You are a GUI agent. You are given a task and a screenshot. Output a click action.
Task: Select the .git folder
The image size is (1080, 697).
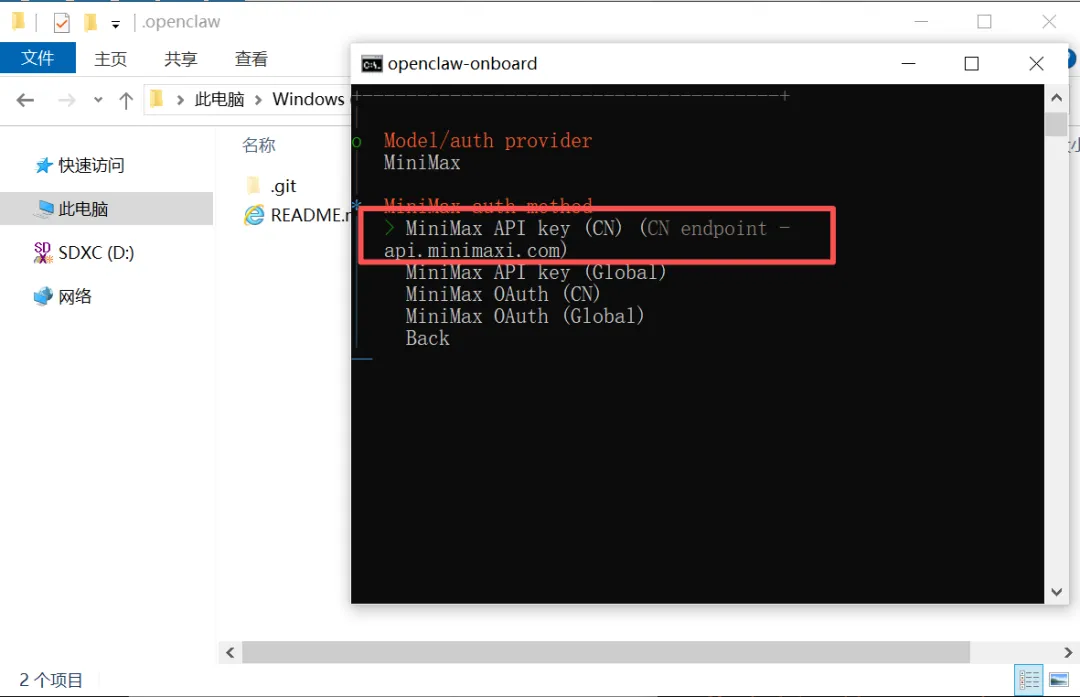pyautogui.click(x=283, y=186)
